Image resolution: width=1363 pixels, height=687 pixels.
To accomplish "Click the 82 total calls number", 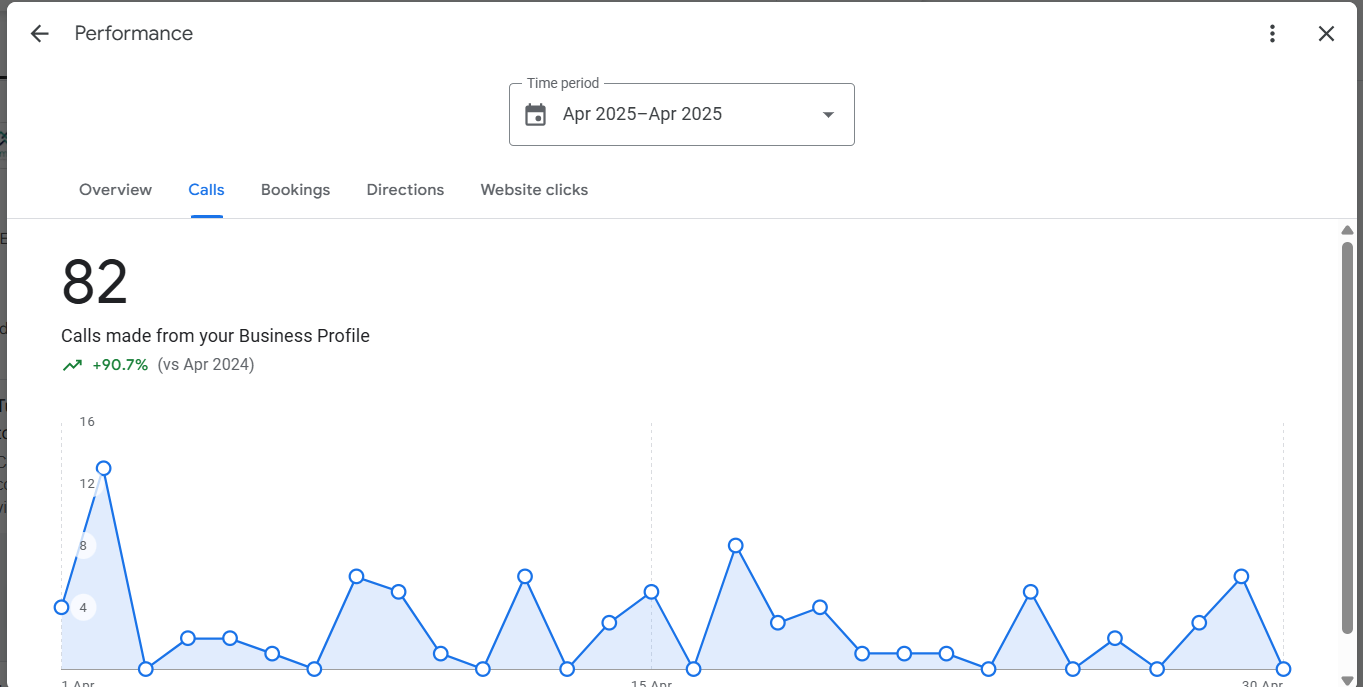I will (95, 283).
